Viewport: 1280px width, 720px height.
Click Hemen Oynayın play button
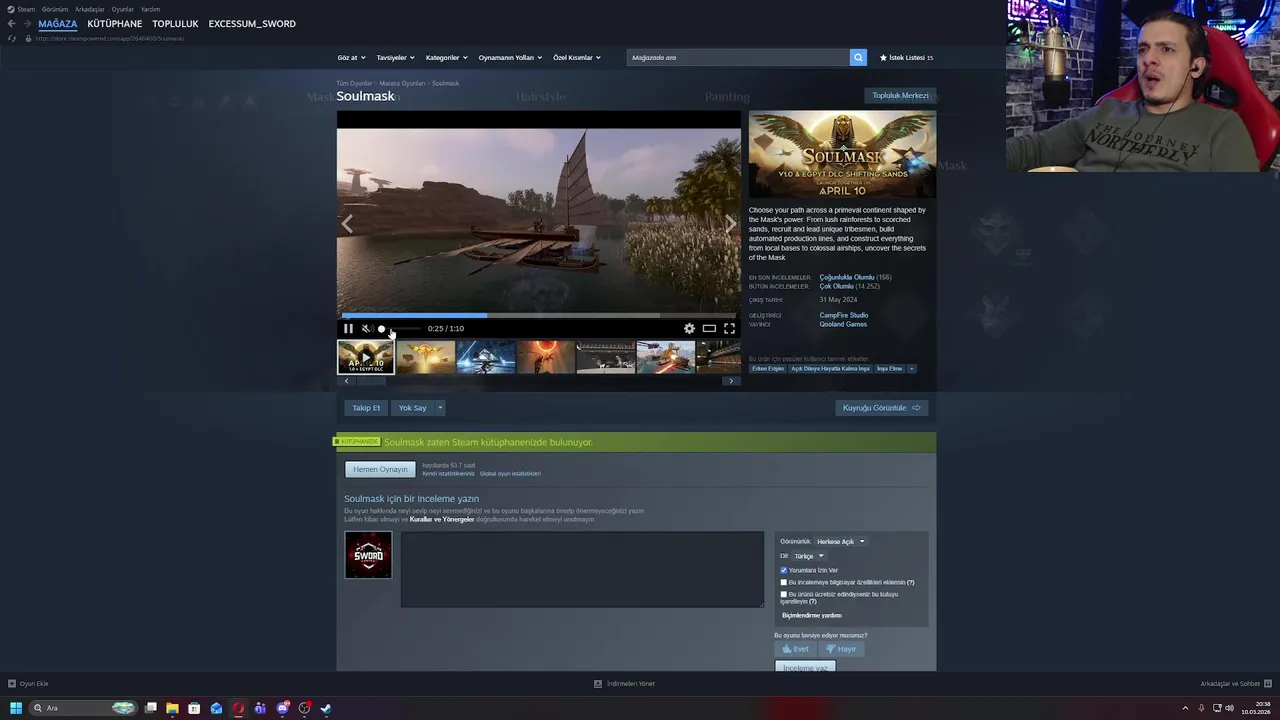(380, 469)
